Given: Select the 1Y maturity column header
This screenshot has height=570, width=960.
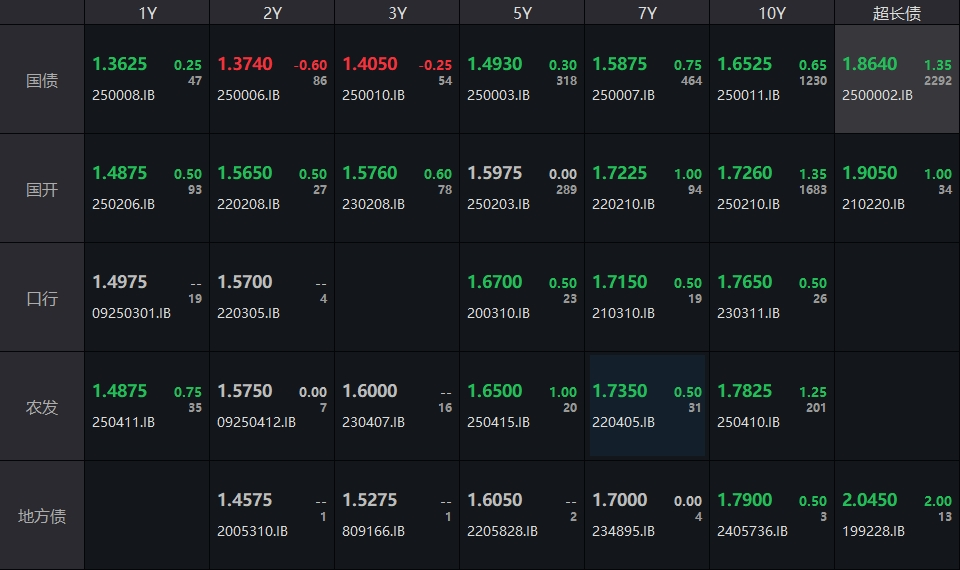Looking at the screenshot, I should point(147,13).
